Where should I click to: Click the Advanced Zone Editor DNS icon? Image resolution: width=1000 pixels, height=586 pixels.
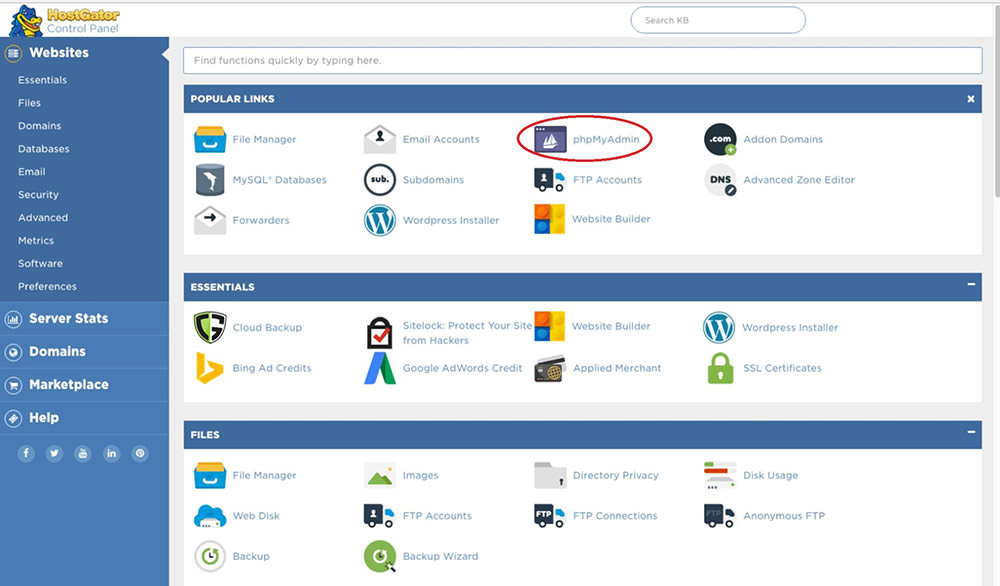click(721, 180)
